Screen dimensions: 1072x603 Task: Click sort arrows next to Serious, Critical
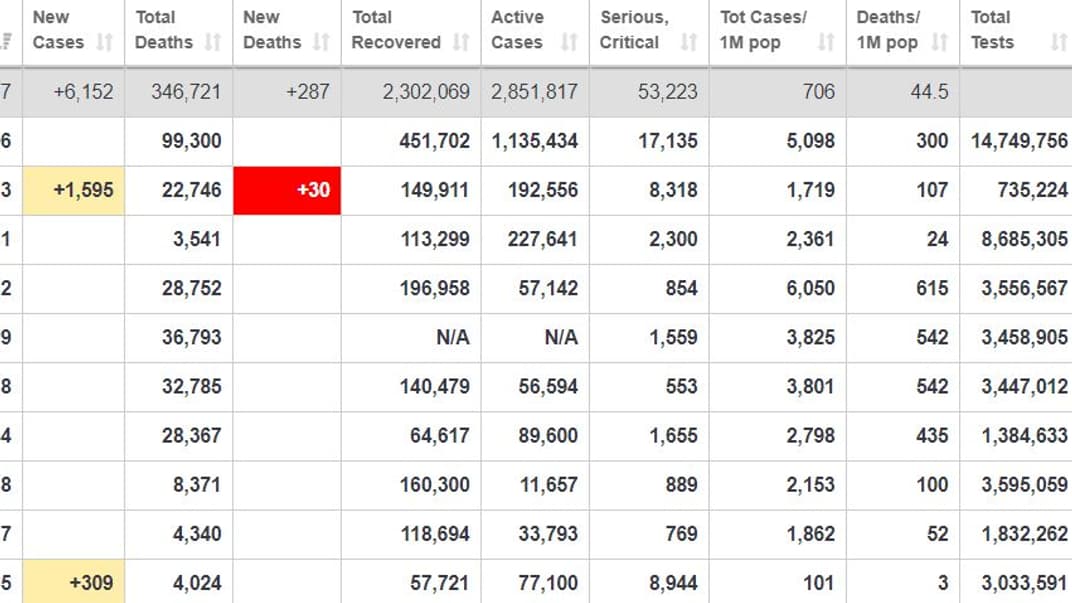pyautogui.click(x=689, y=42)
